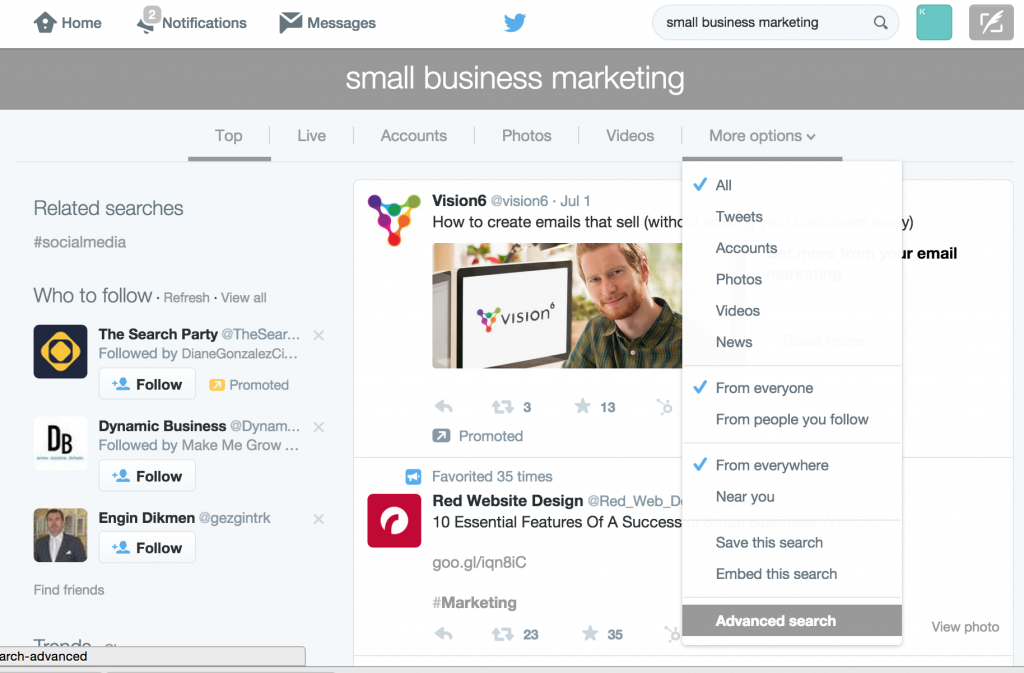Switch to the Live tab
The width and height of the screenshot is (1024, 673).
pos(312,136)
